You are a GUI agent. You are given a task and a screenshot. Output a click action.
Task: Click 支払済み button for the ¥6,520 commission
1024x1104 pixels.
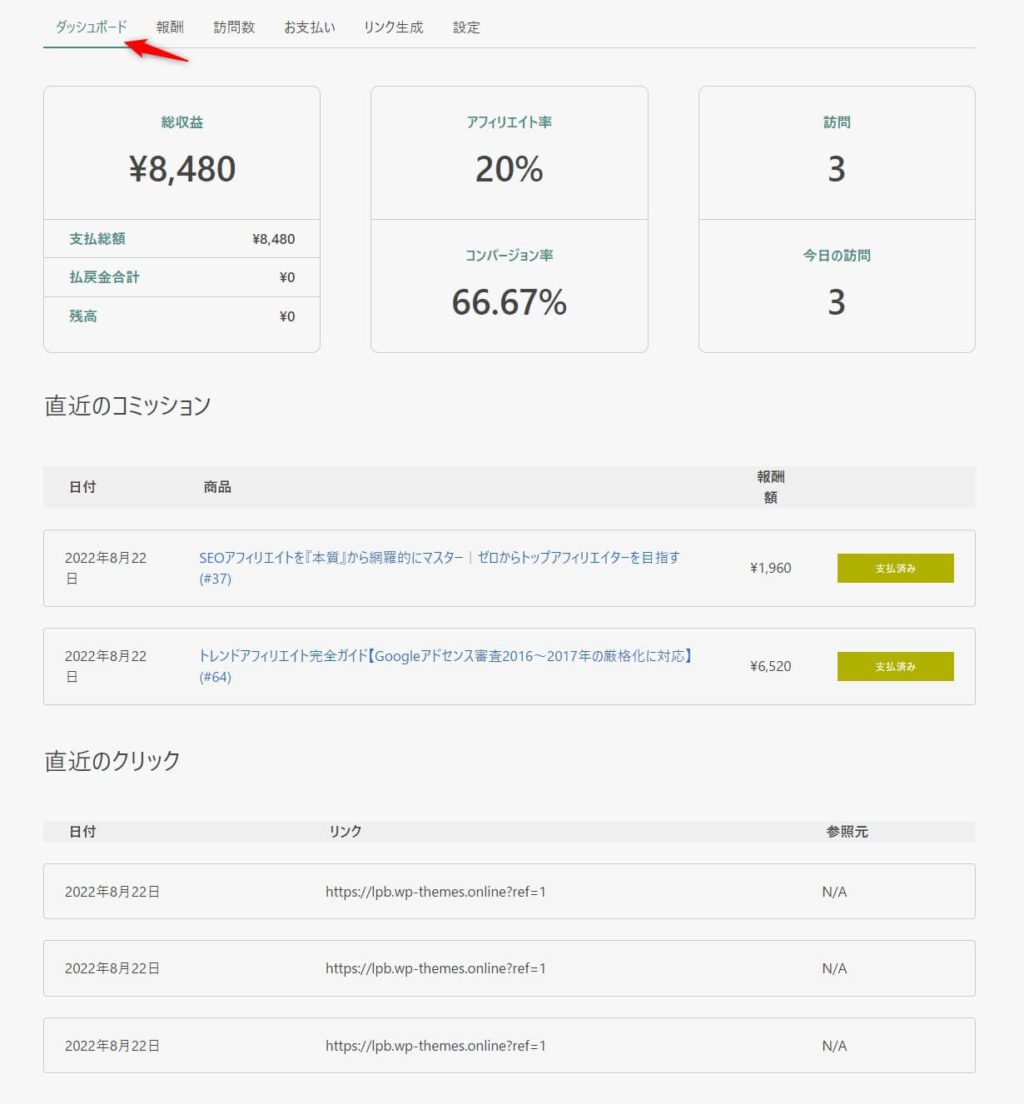[895, 666]
